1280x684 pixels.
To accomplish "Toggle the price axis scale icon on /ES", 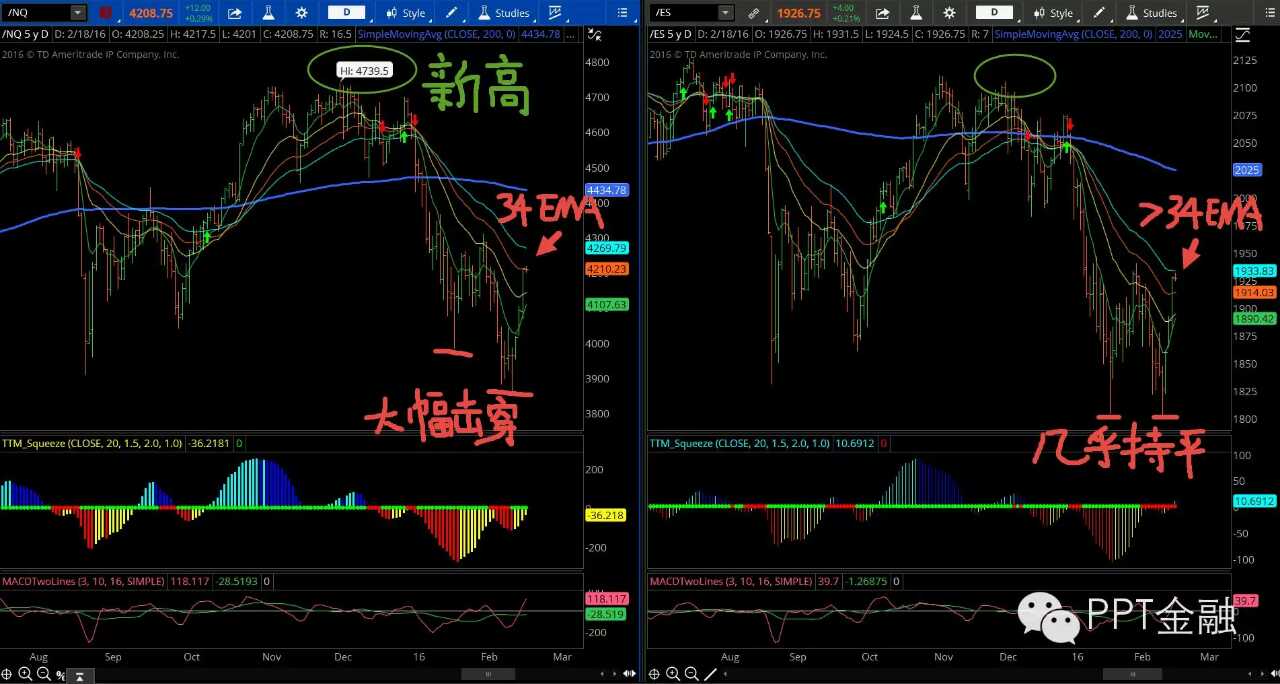I will click(1243, 34).
